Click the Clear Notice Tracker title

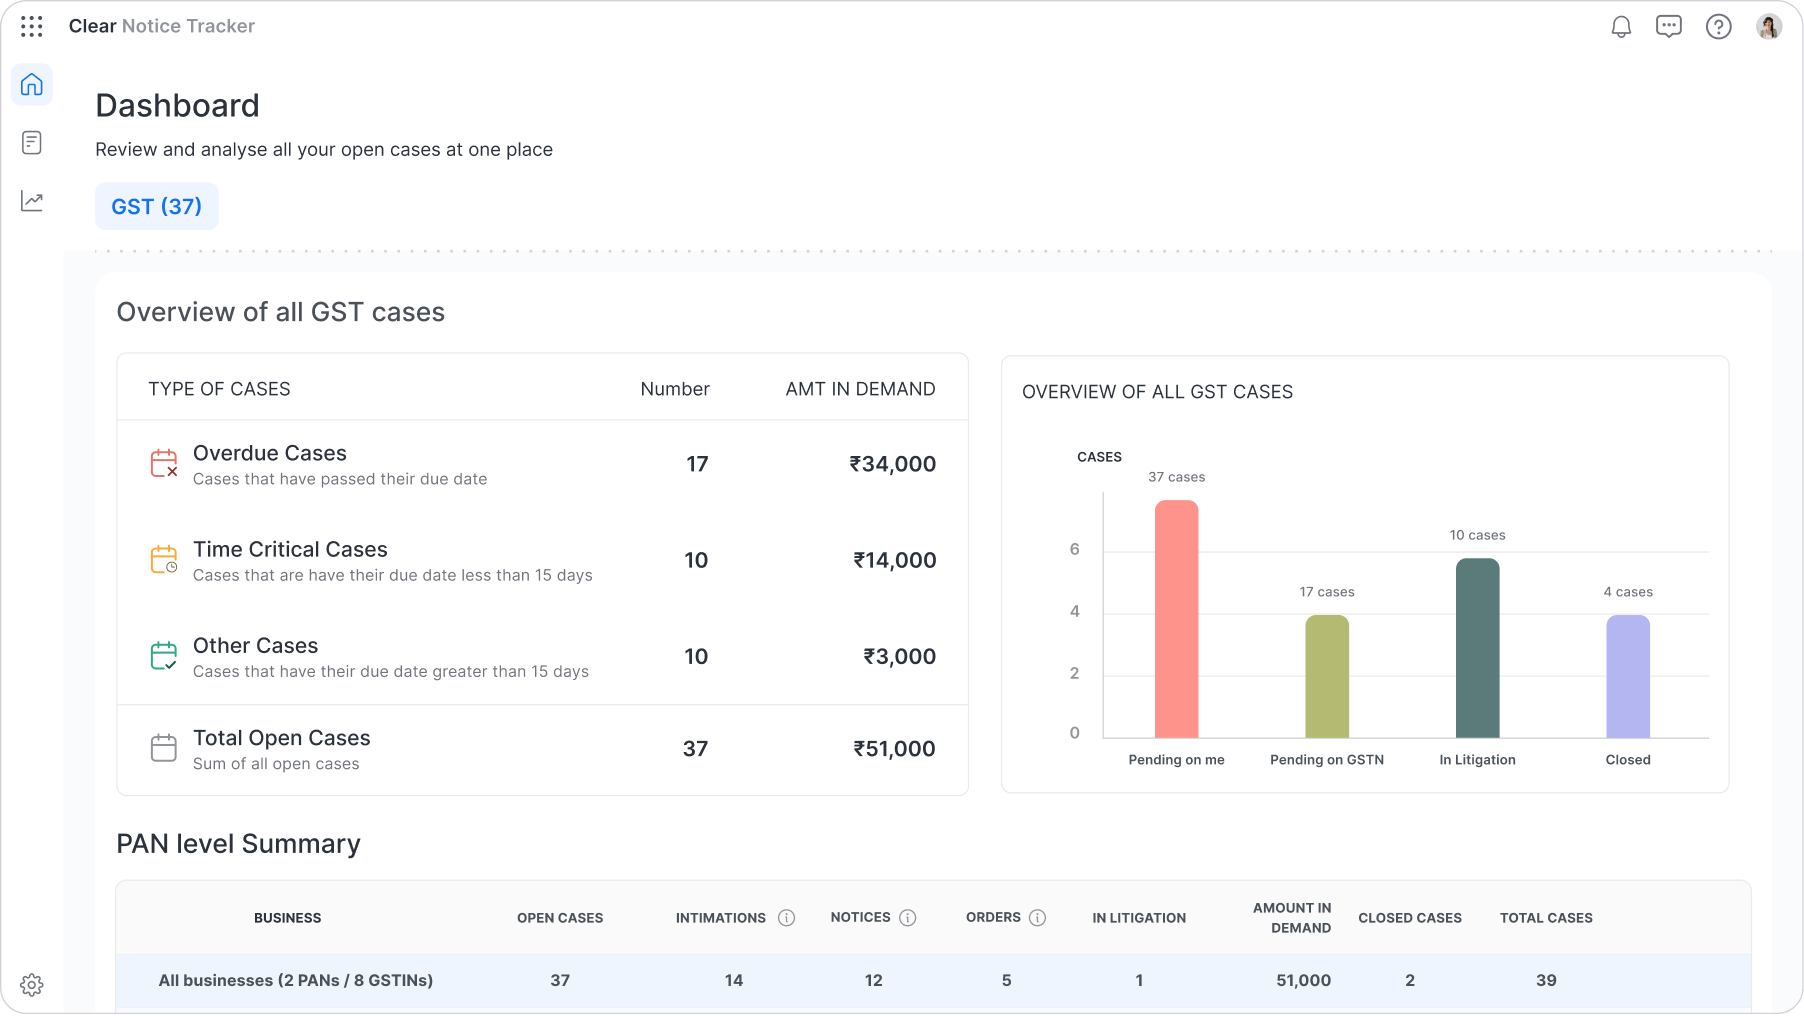[162, 26]
